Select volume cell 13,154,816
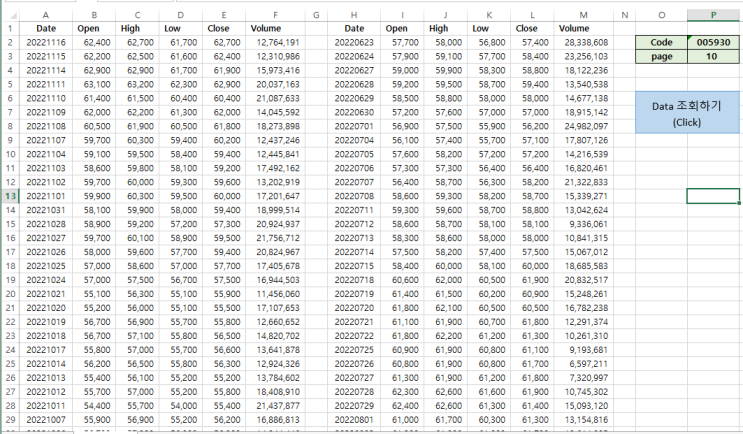743x434 pixels. 583,420
